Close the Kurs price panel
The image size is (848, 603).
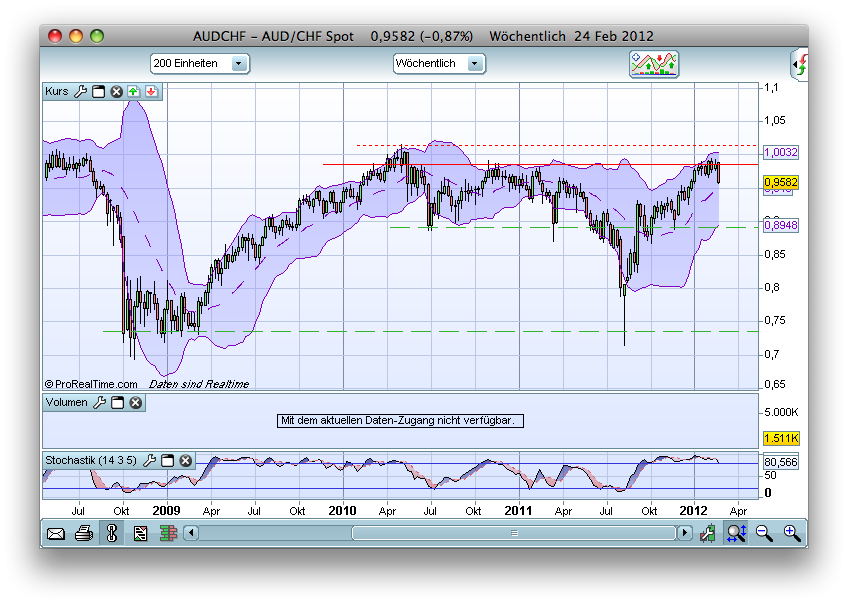116,91
